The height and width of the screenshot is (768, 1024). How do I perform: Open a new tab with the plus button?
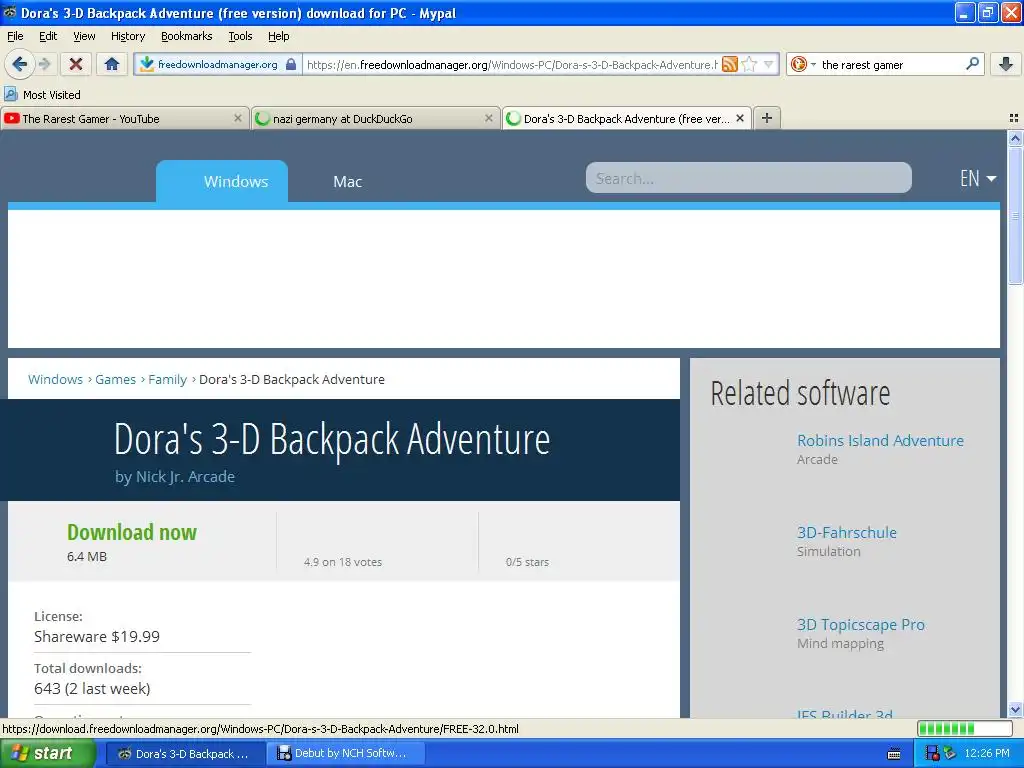(767, 118)
